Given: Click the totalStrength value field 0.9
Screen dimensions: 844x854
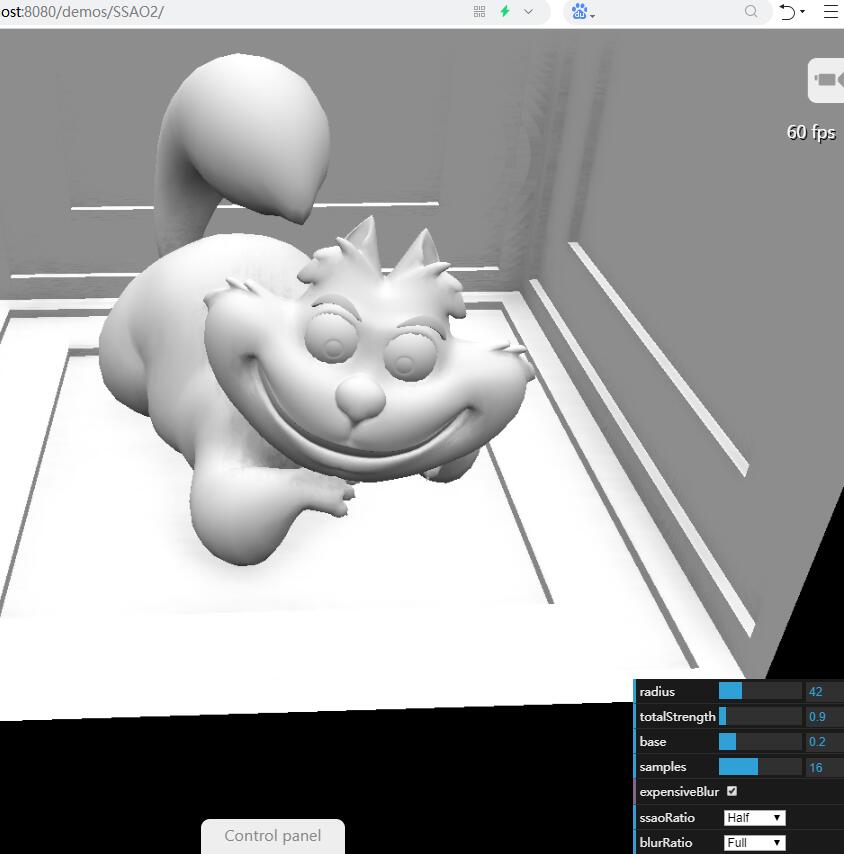Looking at the screenshot, I should [x=824, y=716].
